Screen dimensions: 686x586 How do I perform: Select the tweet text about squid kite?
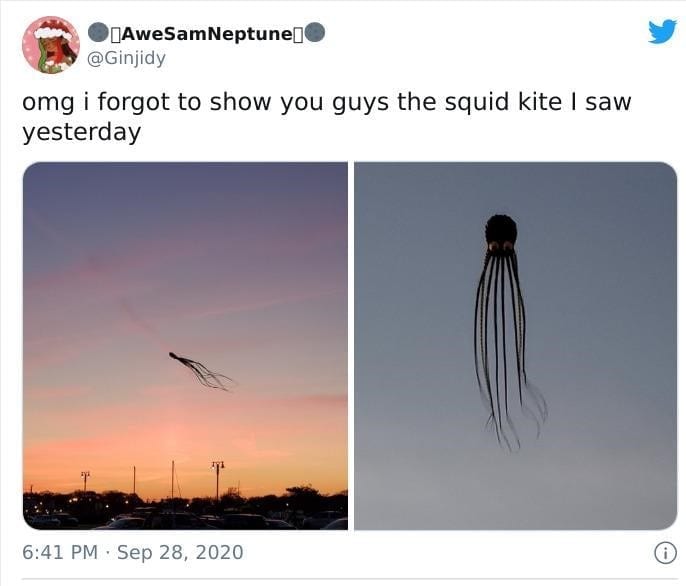point(327,116)
